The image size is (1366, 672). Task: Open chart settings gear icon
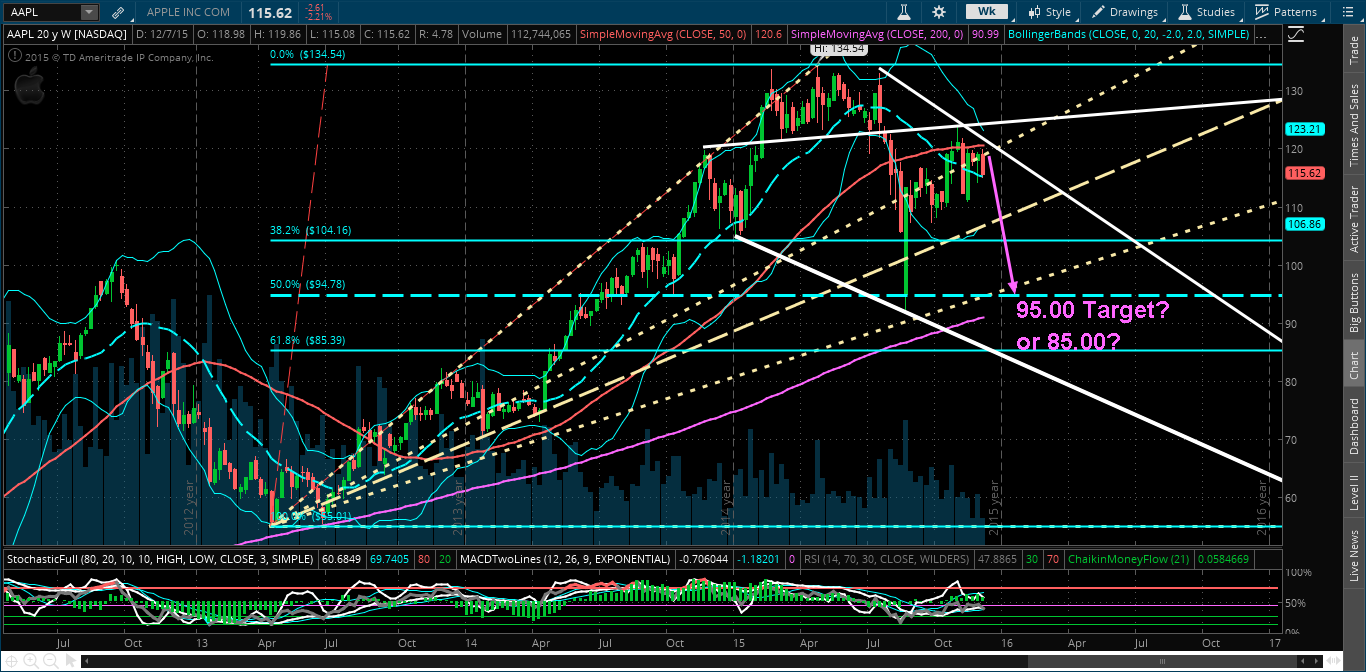pyautogui.click(x=938, y=12)
